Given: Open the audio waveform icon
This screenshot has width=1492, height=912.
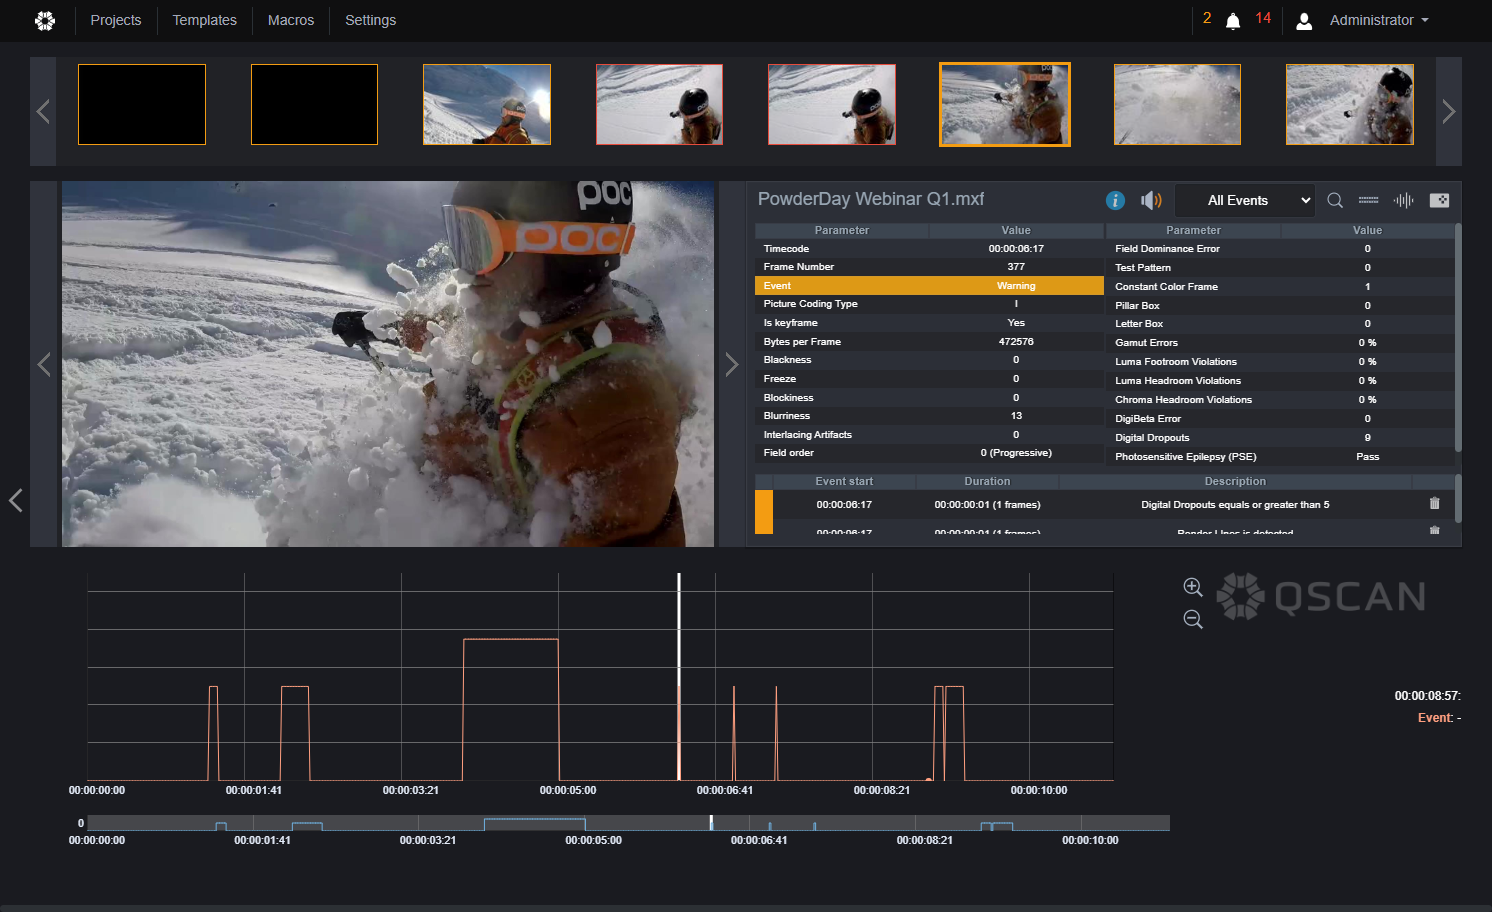Looking at the screenshot, I should (x=1404, y=200).
